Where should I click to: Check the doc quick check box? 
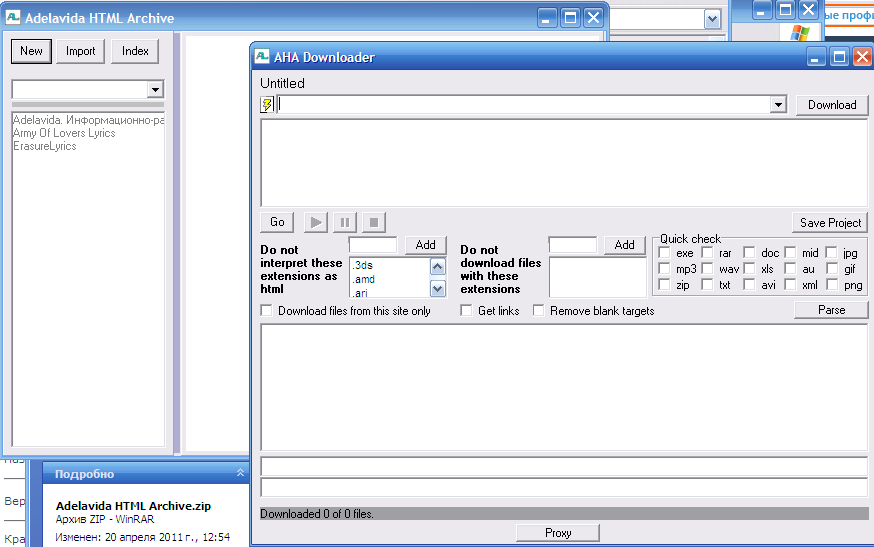[749, 253]
